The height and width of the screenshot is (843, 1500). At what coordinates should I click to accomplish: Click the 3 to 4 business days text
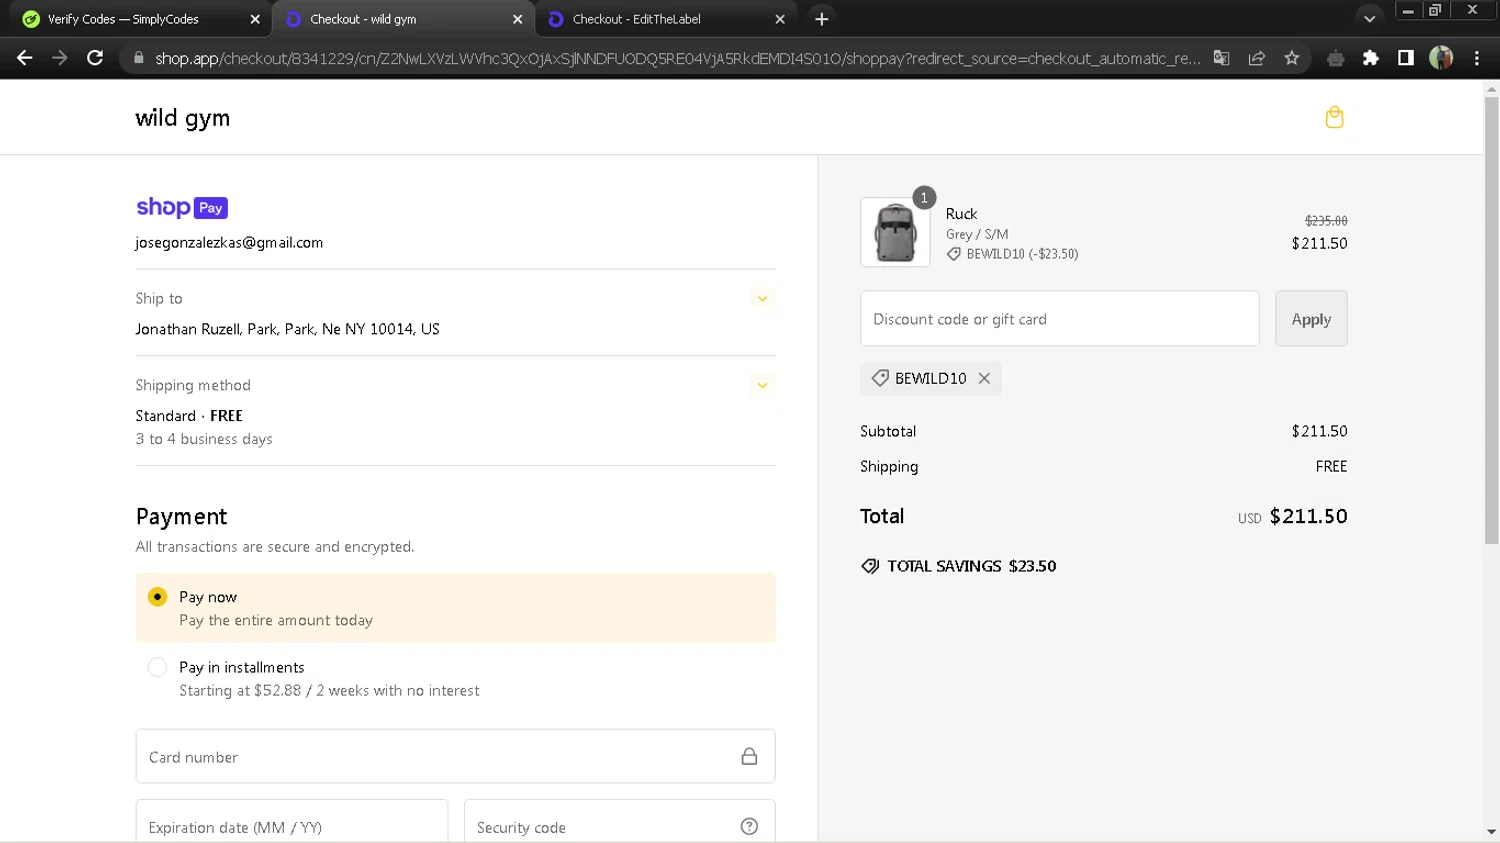pyautogui.click(x=204, y=439)
